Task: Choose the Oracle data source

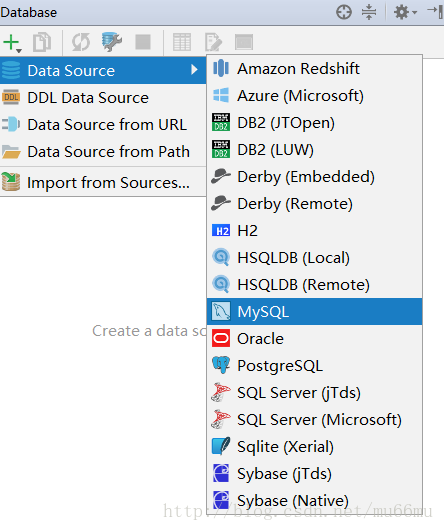Action: (x=315, y=339)
